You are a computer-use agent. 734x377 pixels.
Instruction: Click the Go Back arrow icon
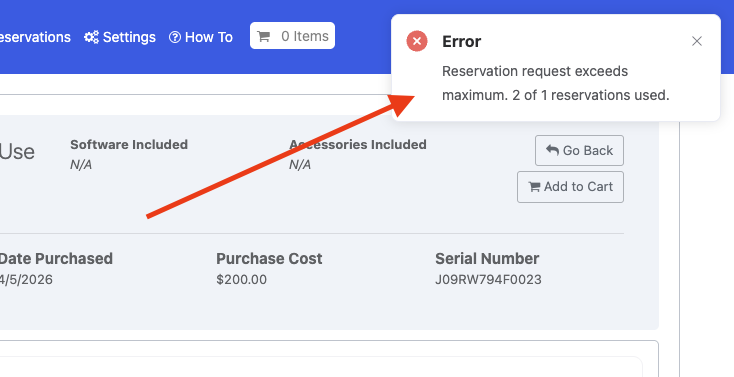(x=552, y=150)
